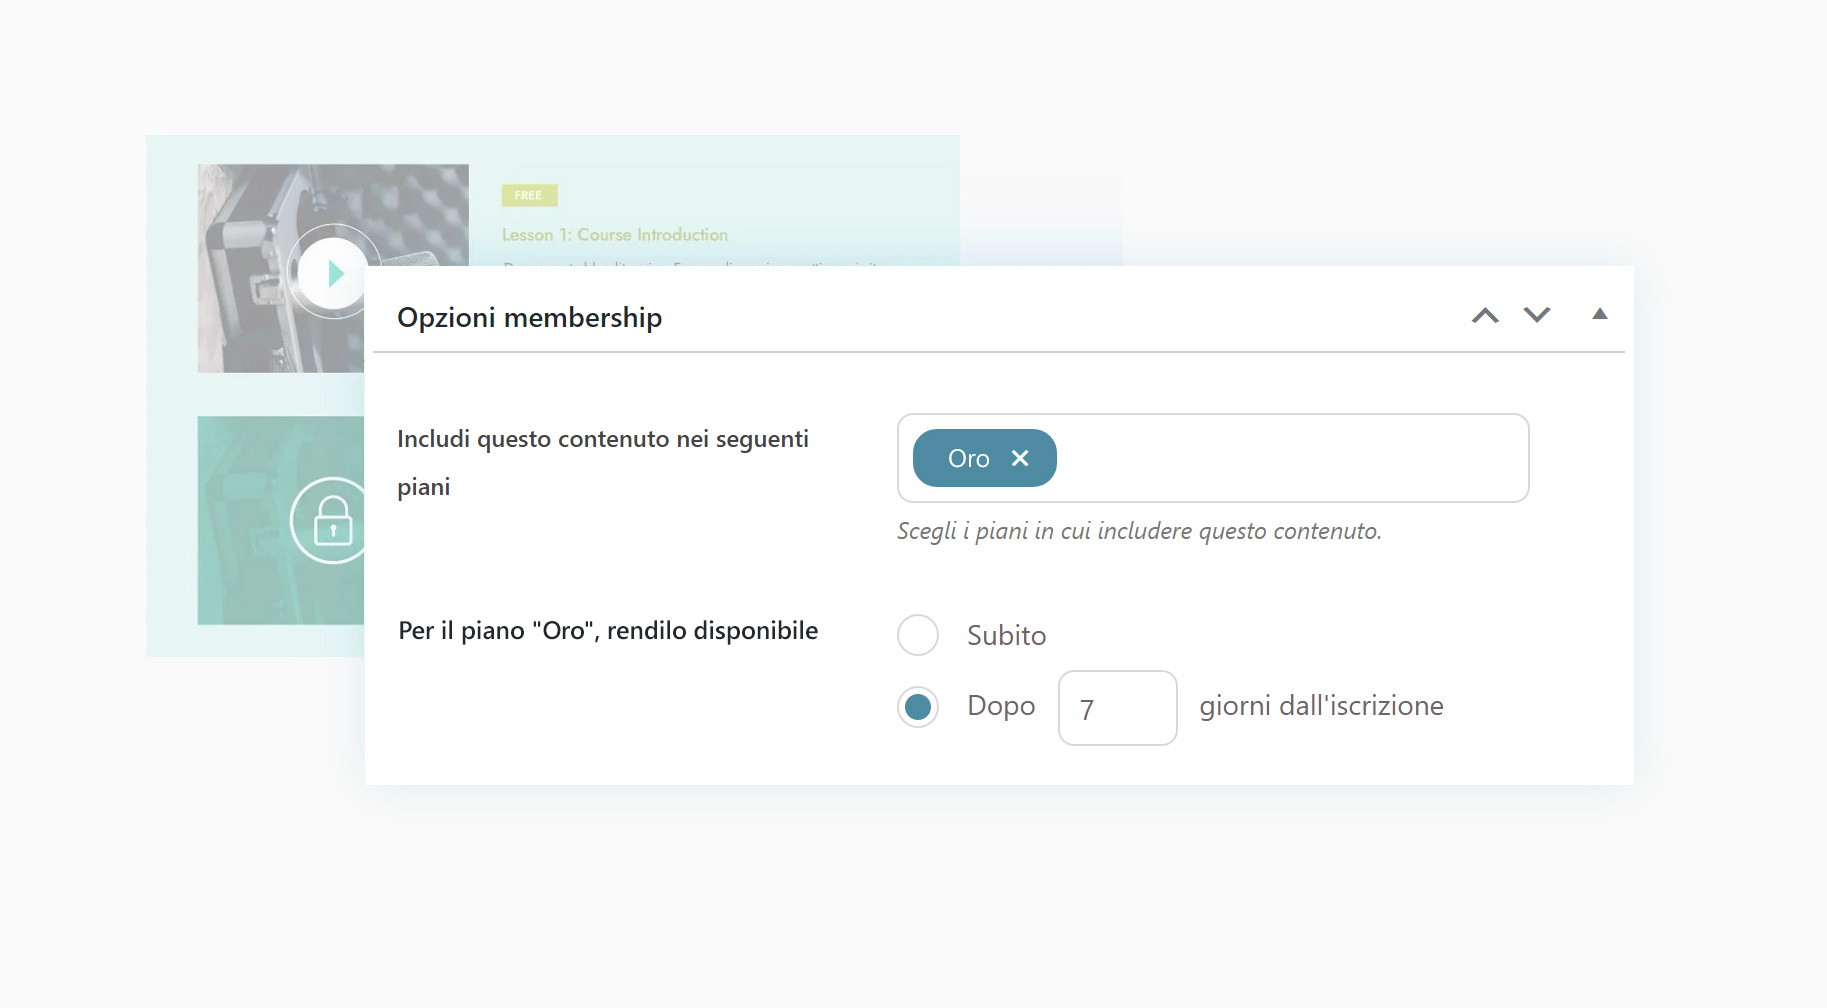Click the Dopo option label
The width and height of the screenshot is (1827, 1008).
(1001, 706)
